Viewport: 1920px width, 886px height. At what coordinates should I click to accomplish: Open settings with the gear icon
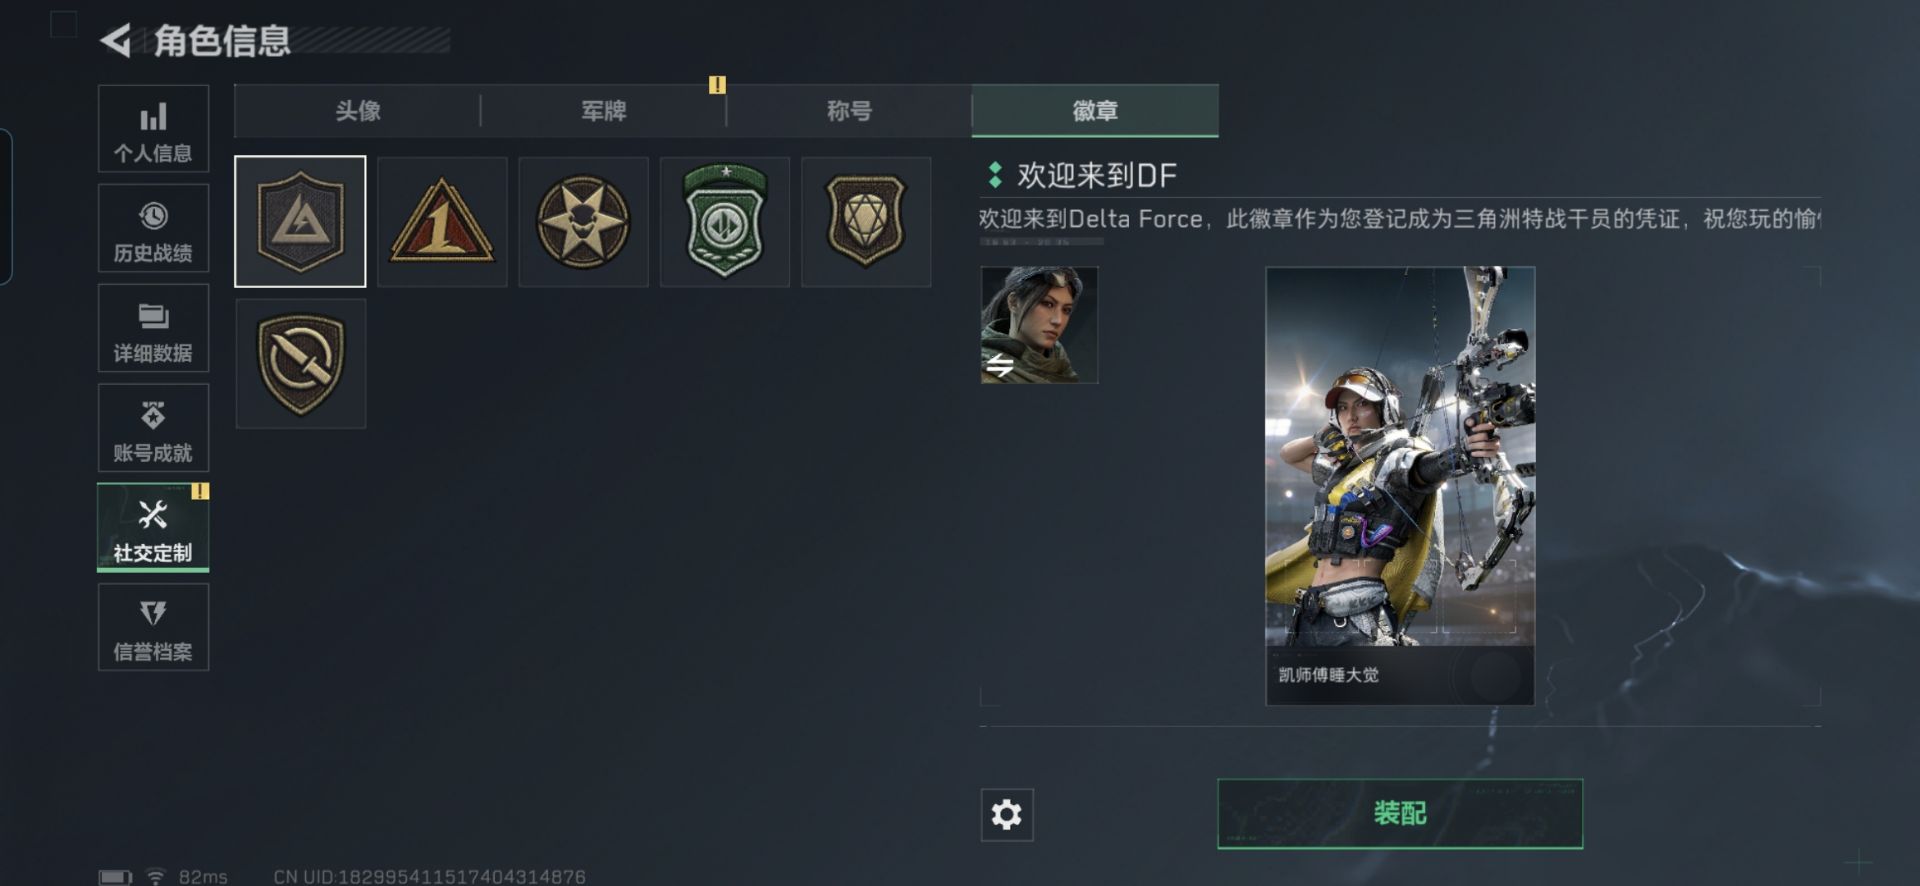click(x=1006, y=814)
